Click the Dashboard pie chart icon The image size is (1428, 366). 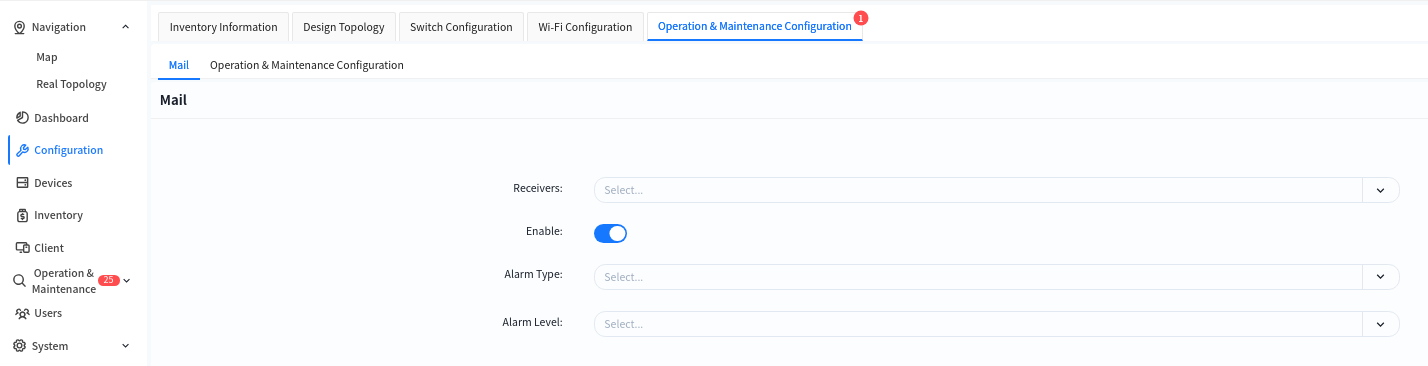22,118
